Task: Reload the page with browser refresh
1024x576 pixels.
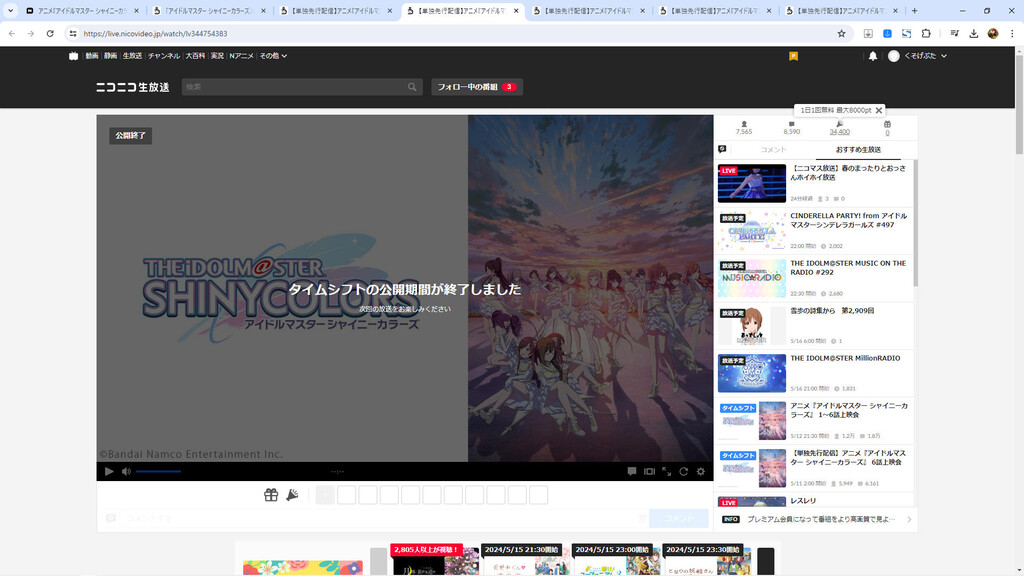Action: click(x=50, y=33)
